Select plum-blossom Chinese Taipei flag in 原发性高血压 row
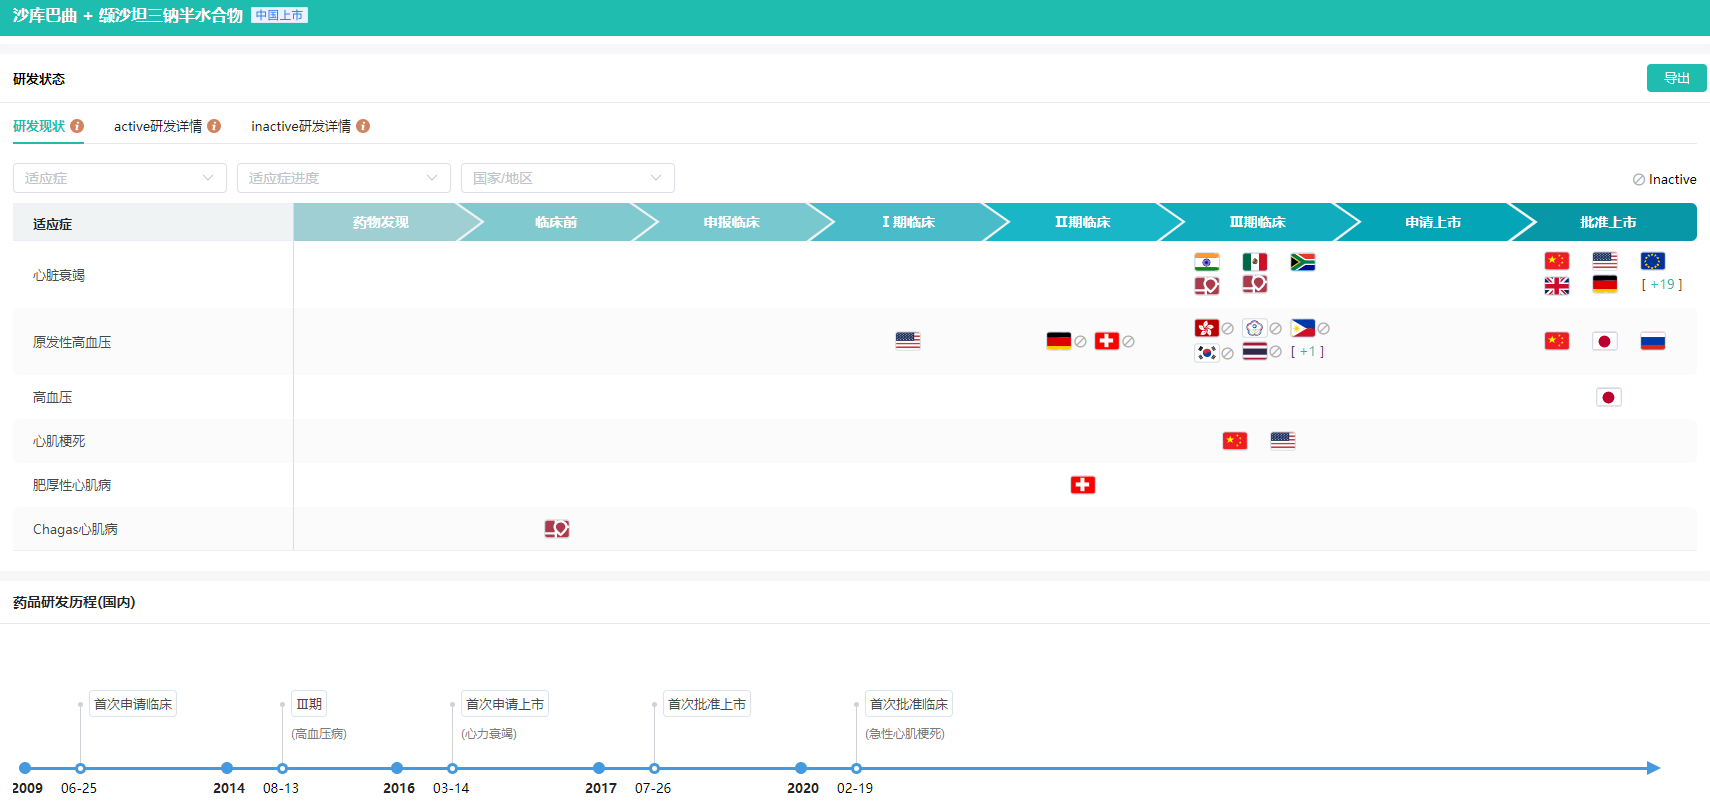The width and height of the screenshot is (1710, 808). click(x=1255, y=328)
